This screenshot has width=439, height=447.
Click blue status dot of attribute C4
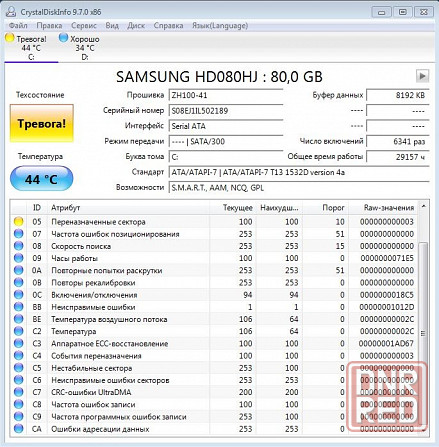[19, 356]
